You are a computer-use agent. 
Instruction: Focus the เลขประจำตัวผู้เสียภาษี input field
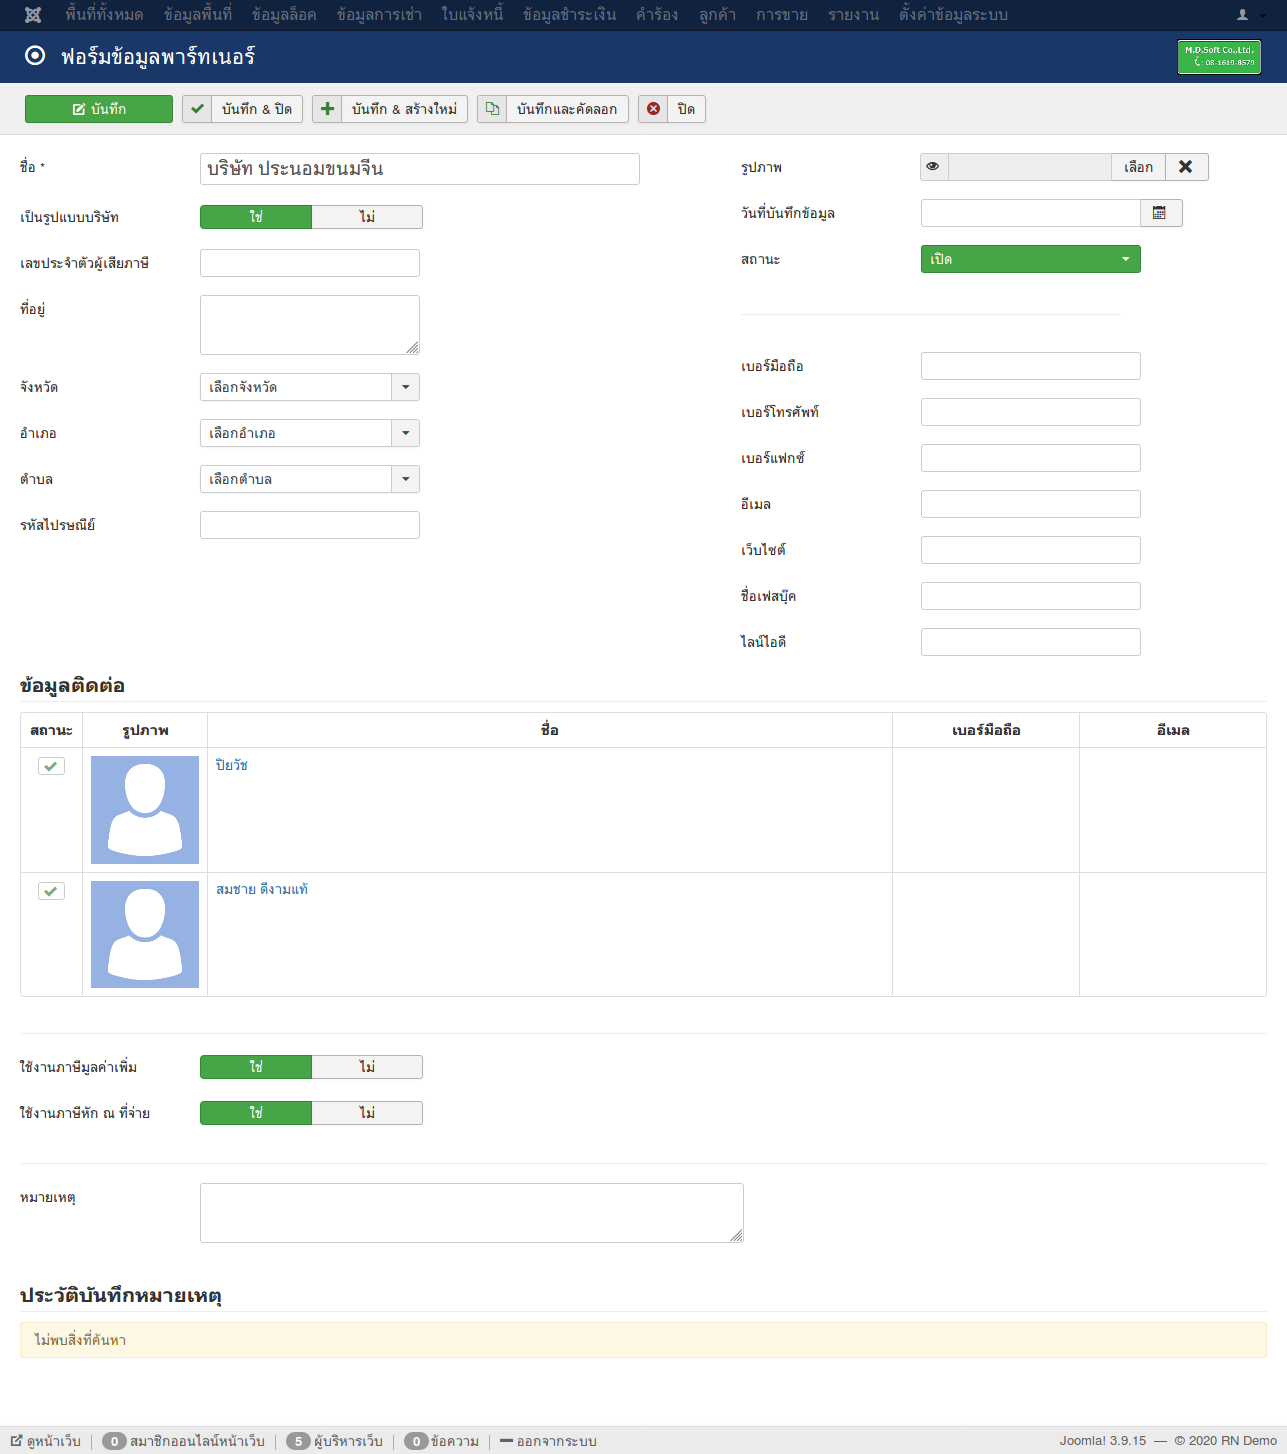(x=310, y=263)
